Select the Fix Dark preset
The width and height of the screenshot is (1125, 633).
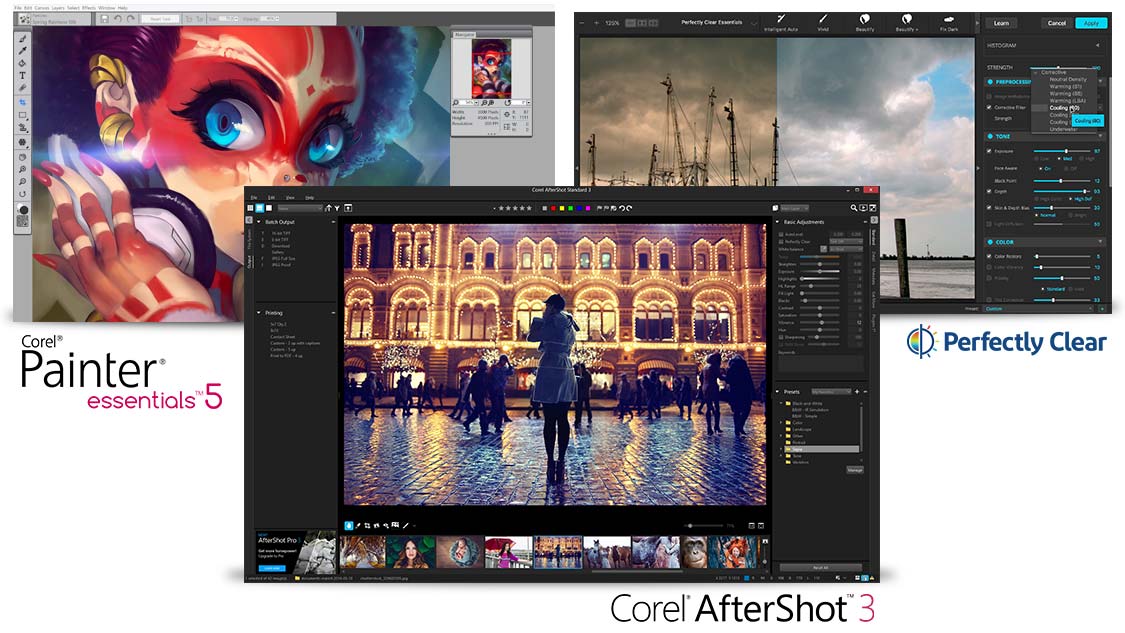pos(946,21)
